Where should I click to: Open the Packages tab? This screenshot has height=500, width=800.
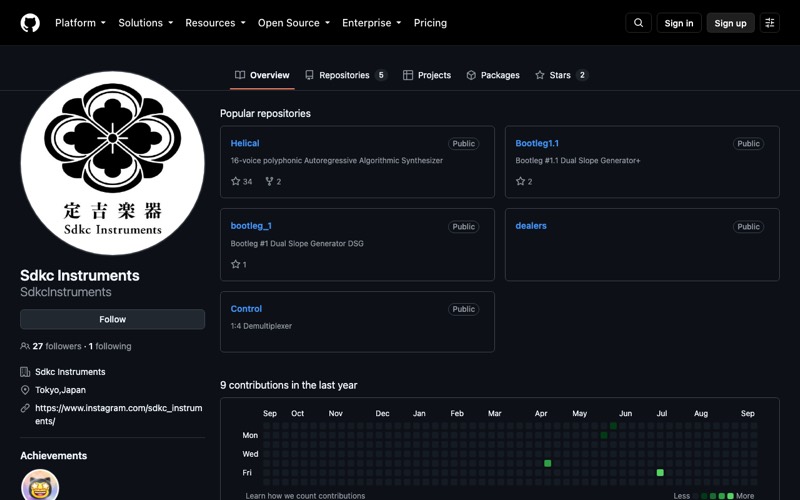click(x=493, y=75)
